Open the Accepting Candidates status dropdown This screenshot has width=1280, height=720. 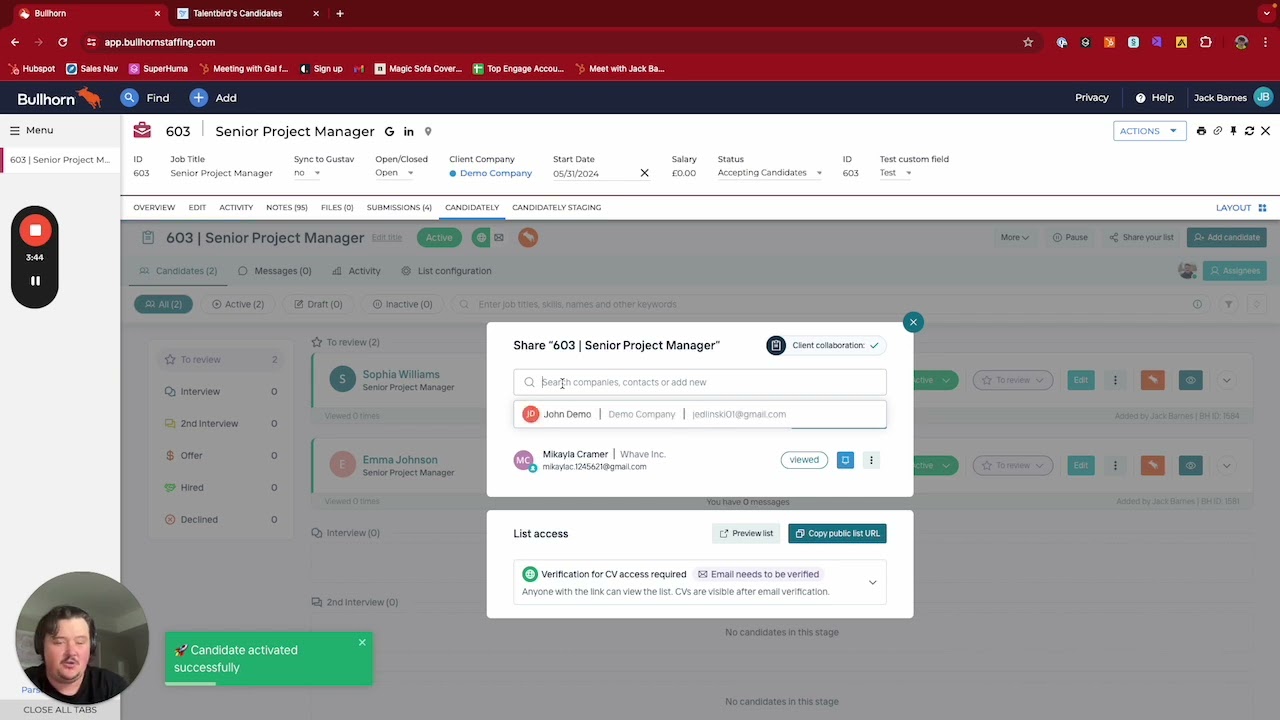769,173
